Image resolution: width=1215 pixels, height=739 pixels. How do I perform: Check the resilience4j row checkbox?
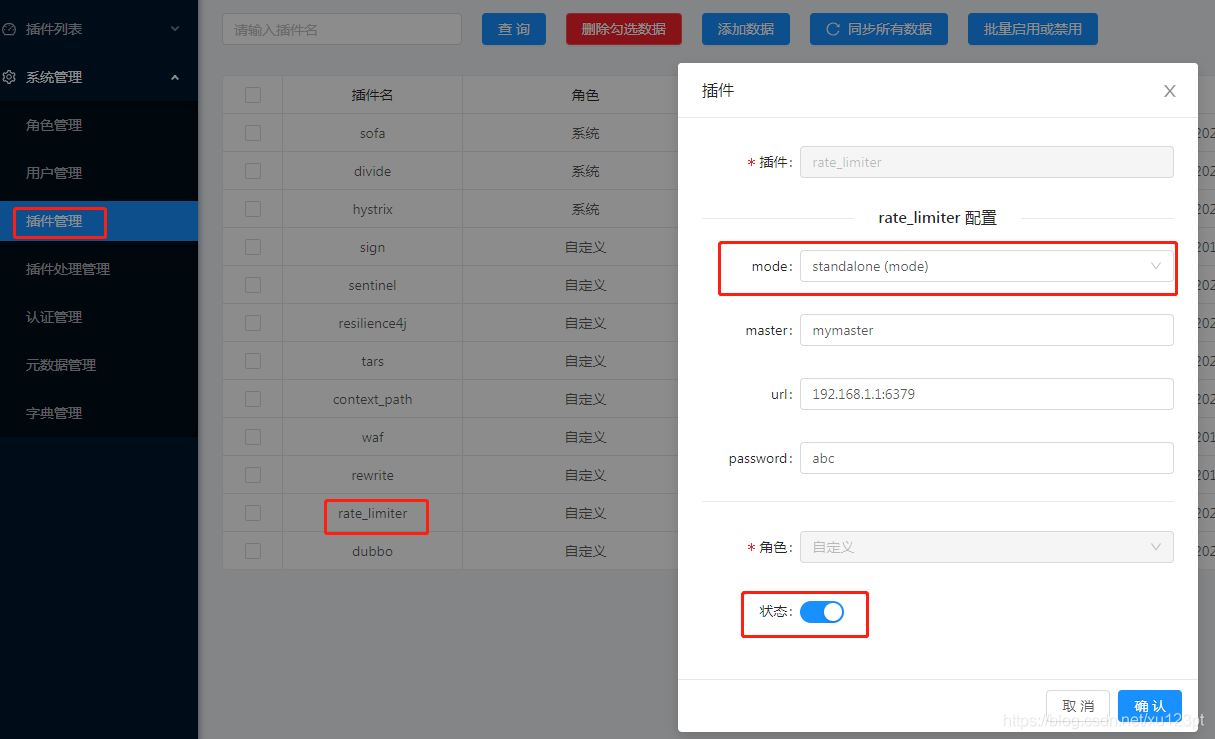[x=253, y=323]
